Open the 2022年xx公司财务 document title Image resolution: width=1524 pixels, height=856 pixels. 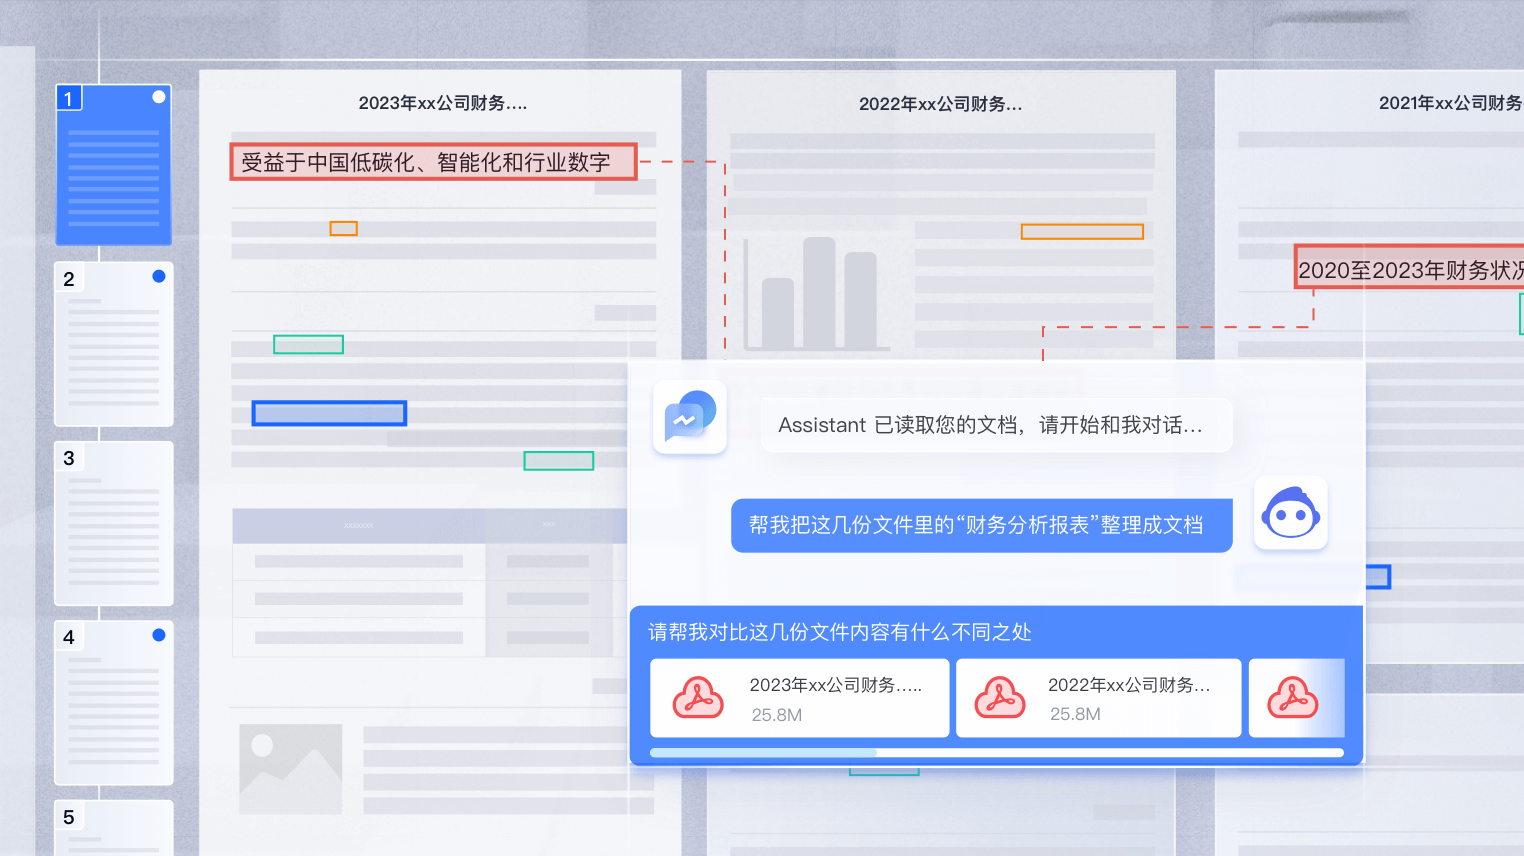tap(940, 104)
